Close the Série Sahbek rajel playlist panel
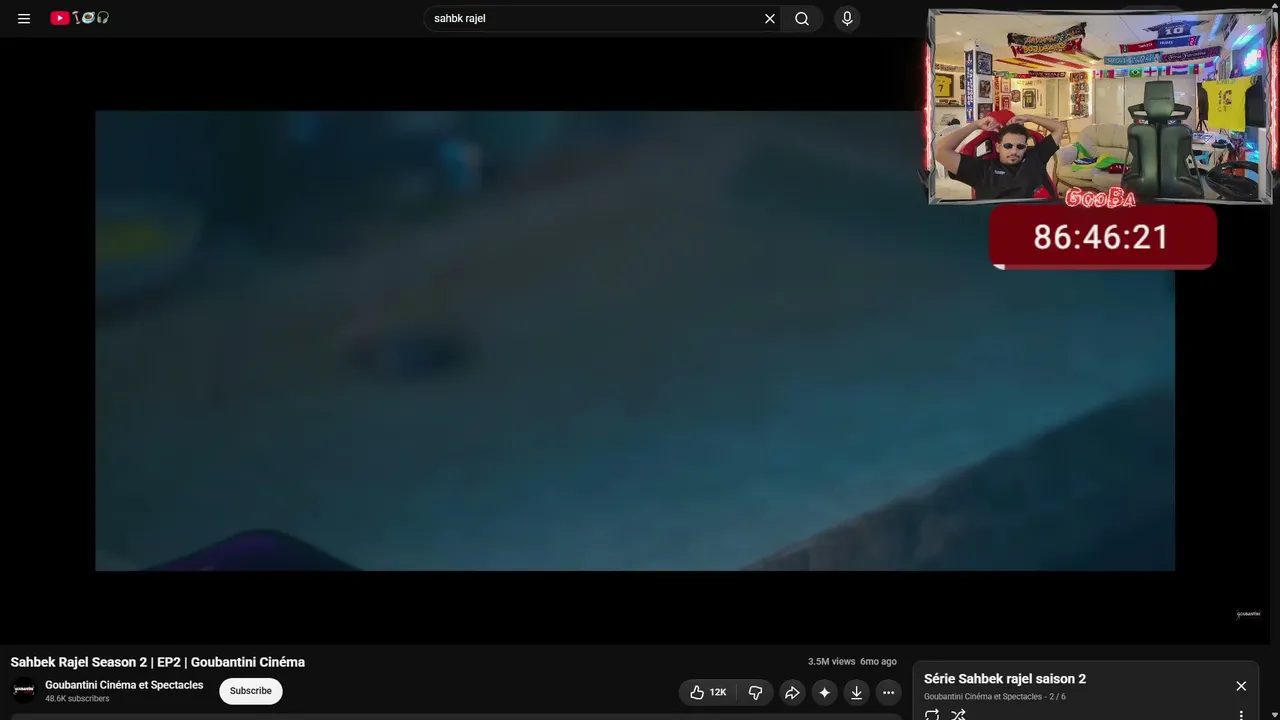 coord(1241,686)
